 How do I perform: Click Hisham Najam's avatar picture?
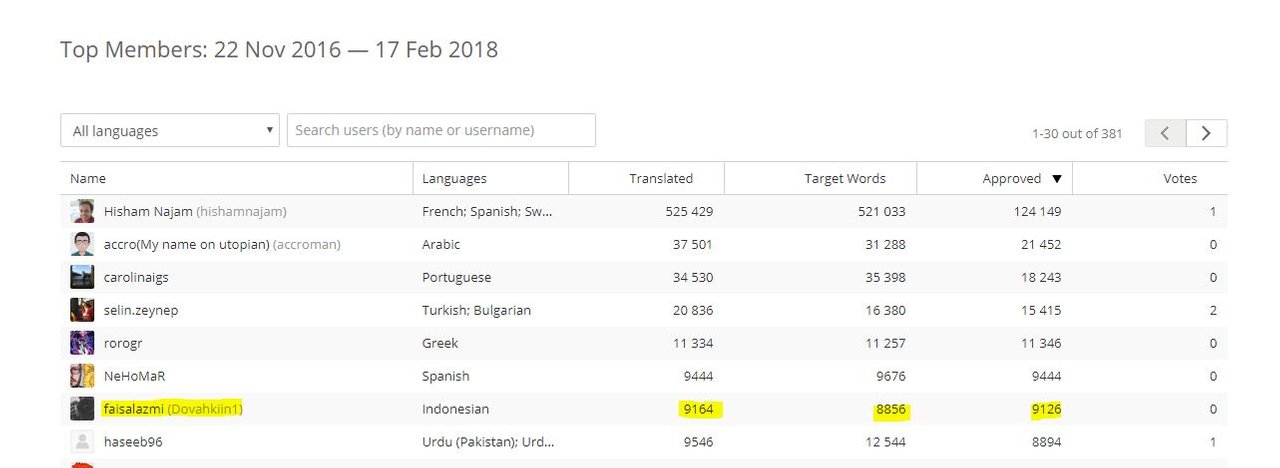(82, 211)
